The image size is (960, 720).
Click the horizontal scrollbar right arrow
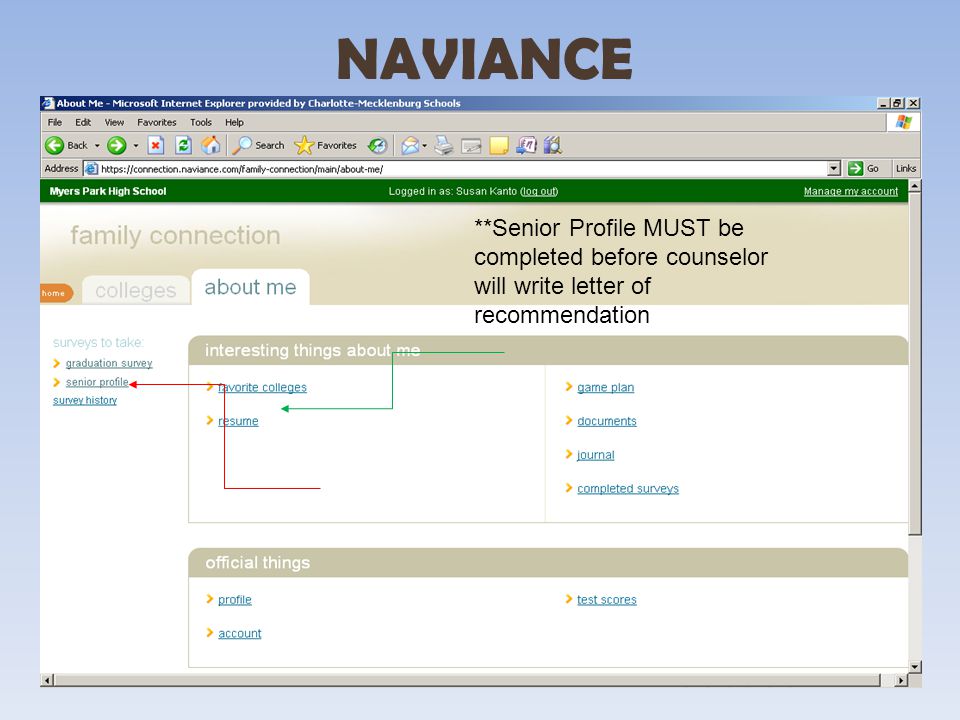pos(901,680)
